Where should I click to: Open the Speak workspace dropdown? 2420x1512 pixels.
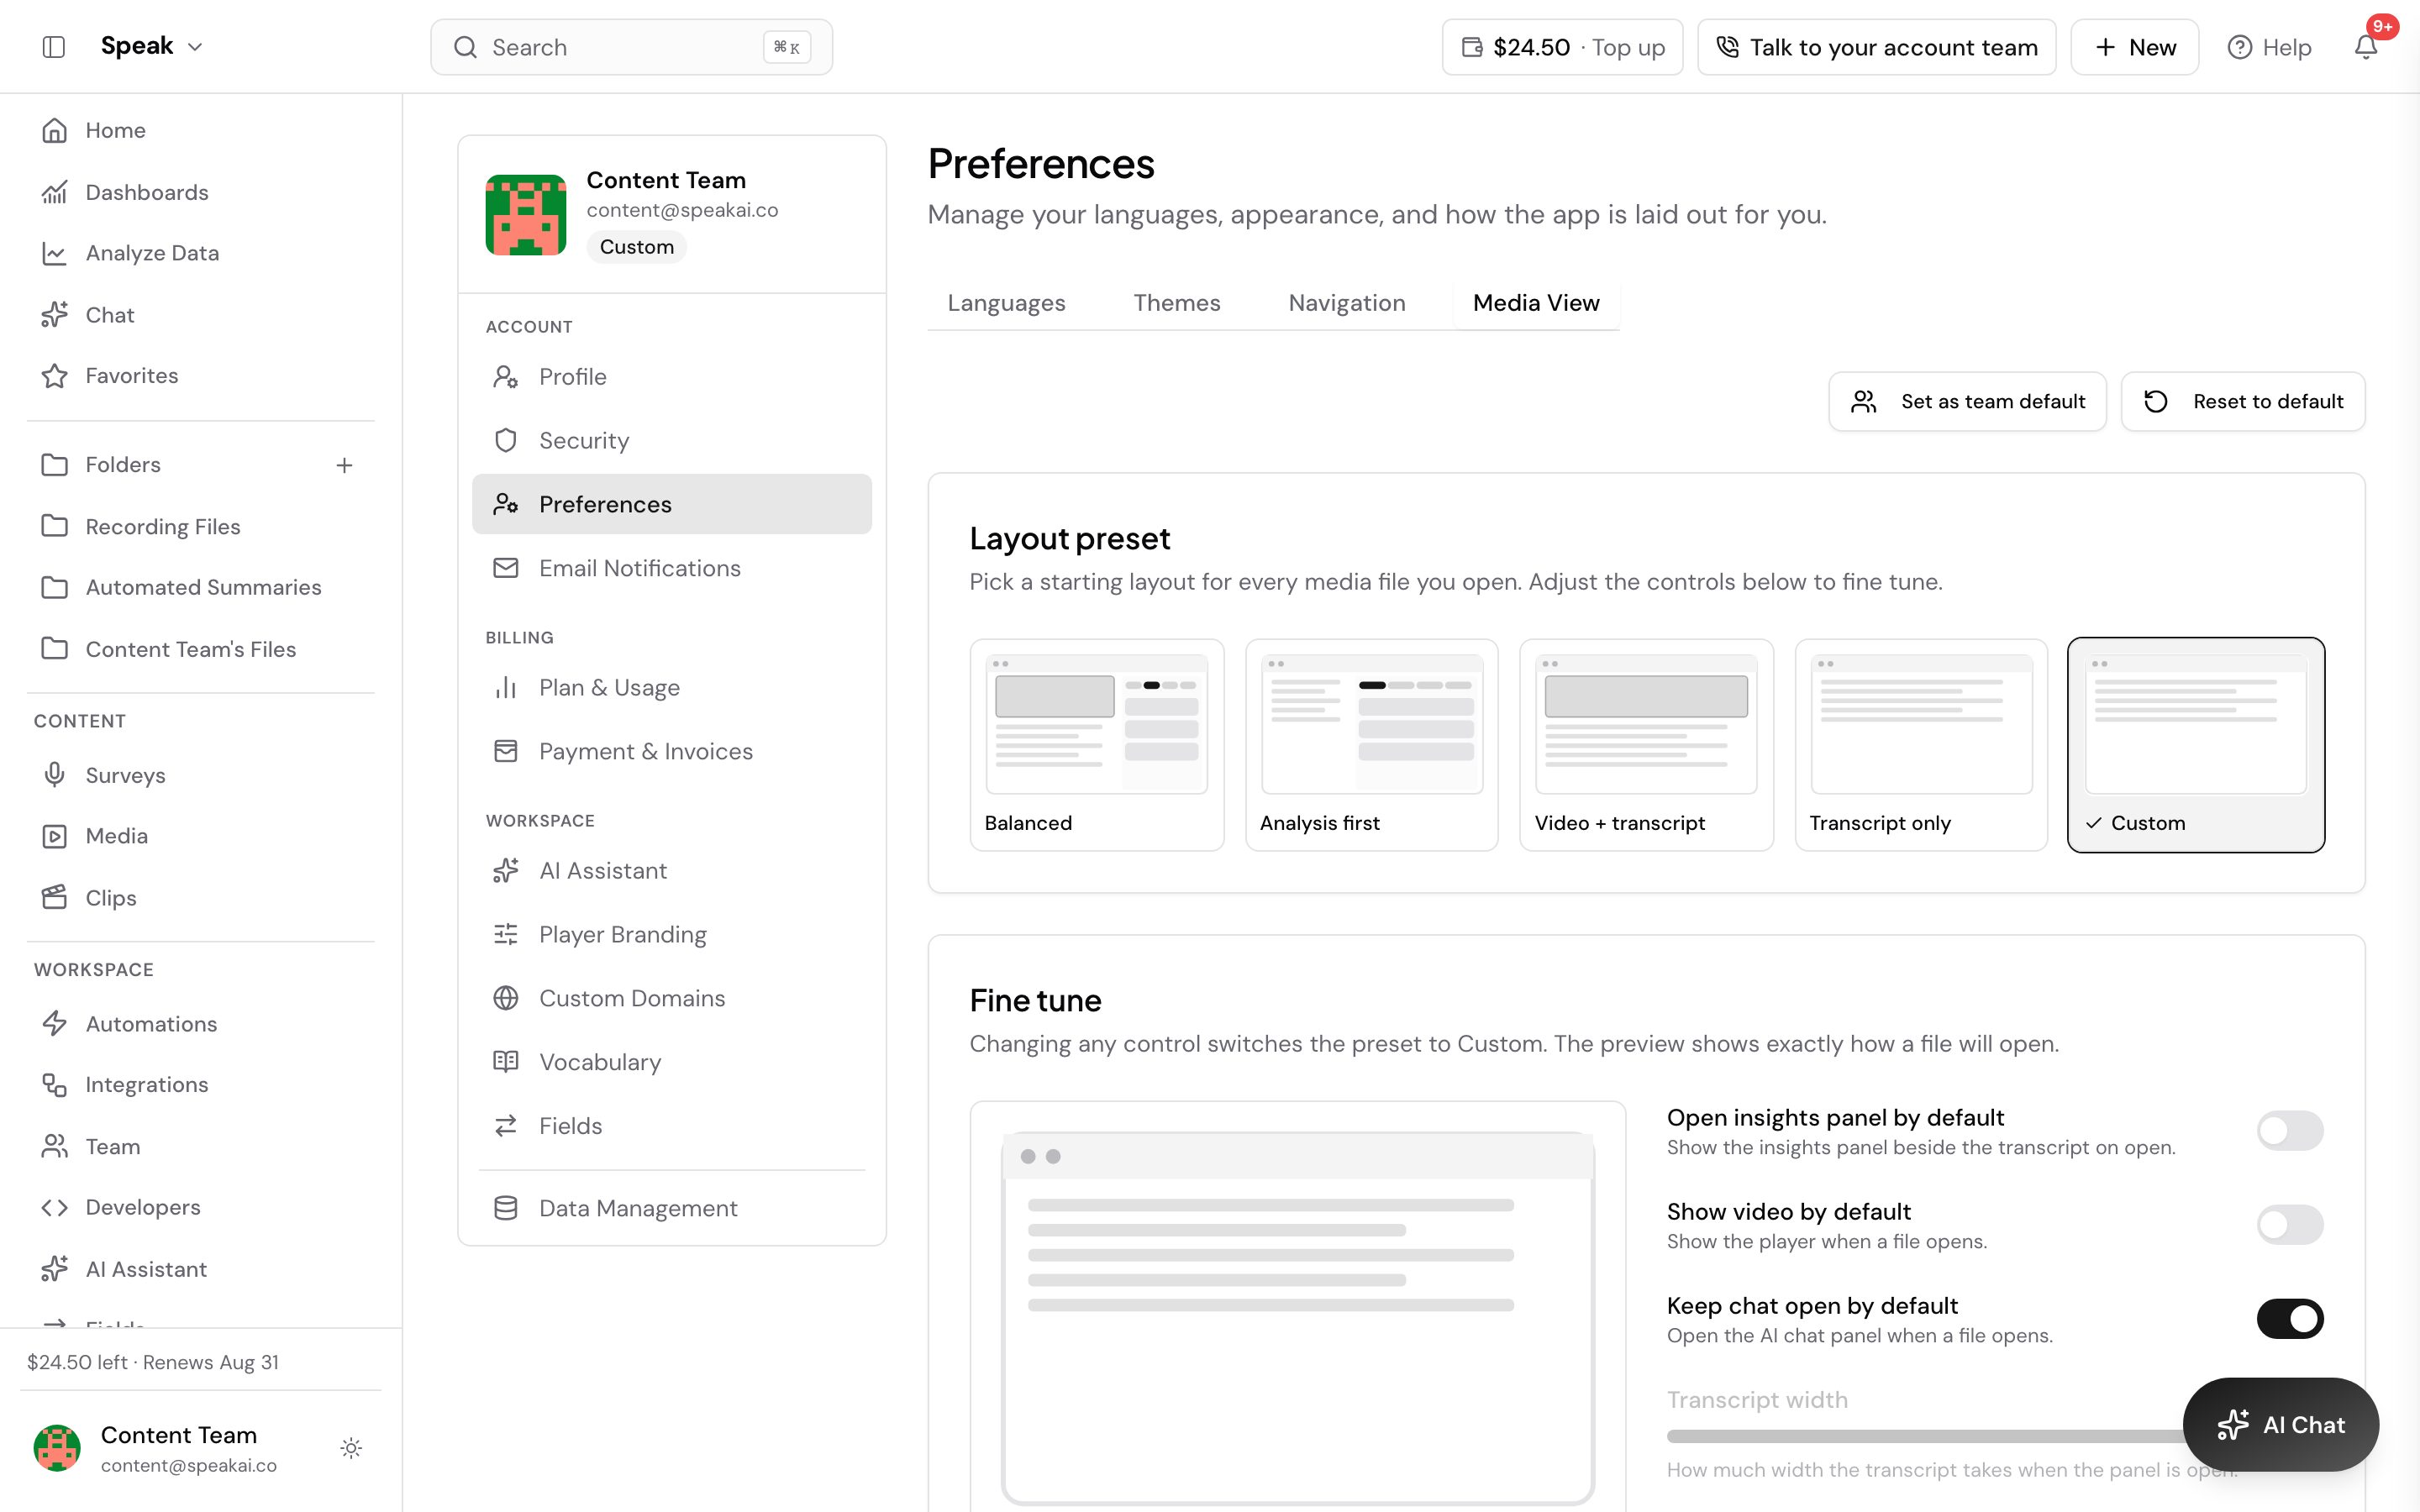(152, 46)
